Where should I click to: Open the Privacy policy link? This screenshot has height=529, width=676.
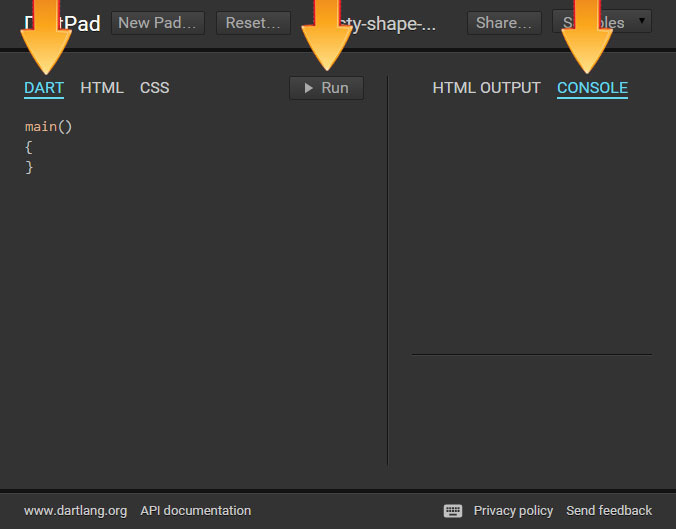click(x=513, y=511)
